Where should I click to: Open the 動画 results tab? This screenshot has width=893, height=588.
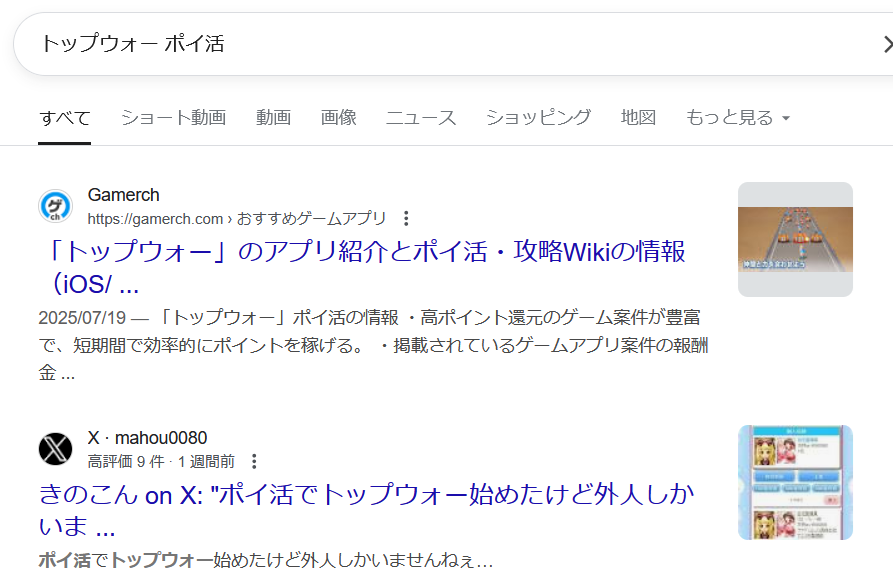pyautogui.click(x=273, y=118)
